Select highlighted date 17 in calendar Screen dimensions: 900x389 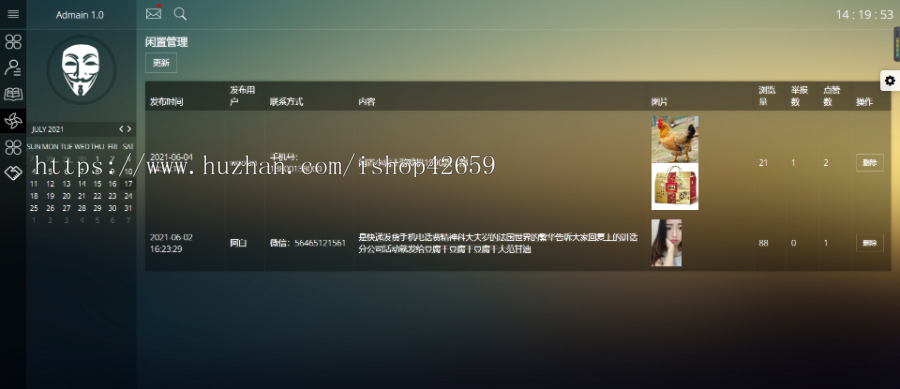(x=129, y=184)
